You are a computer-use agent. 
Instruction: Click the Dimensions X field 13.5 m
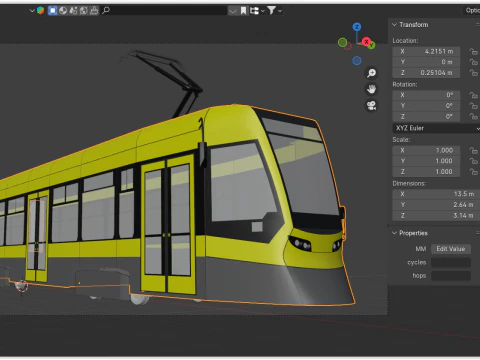(x=436, y=194)
